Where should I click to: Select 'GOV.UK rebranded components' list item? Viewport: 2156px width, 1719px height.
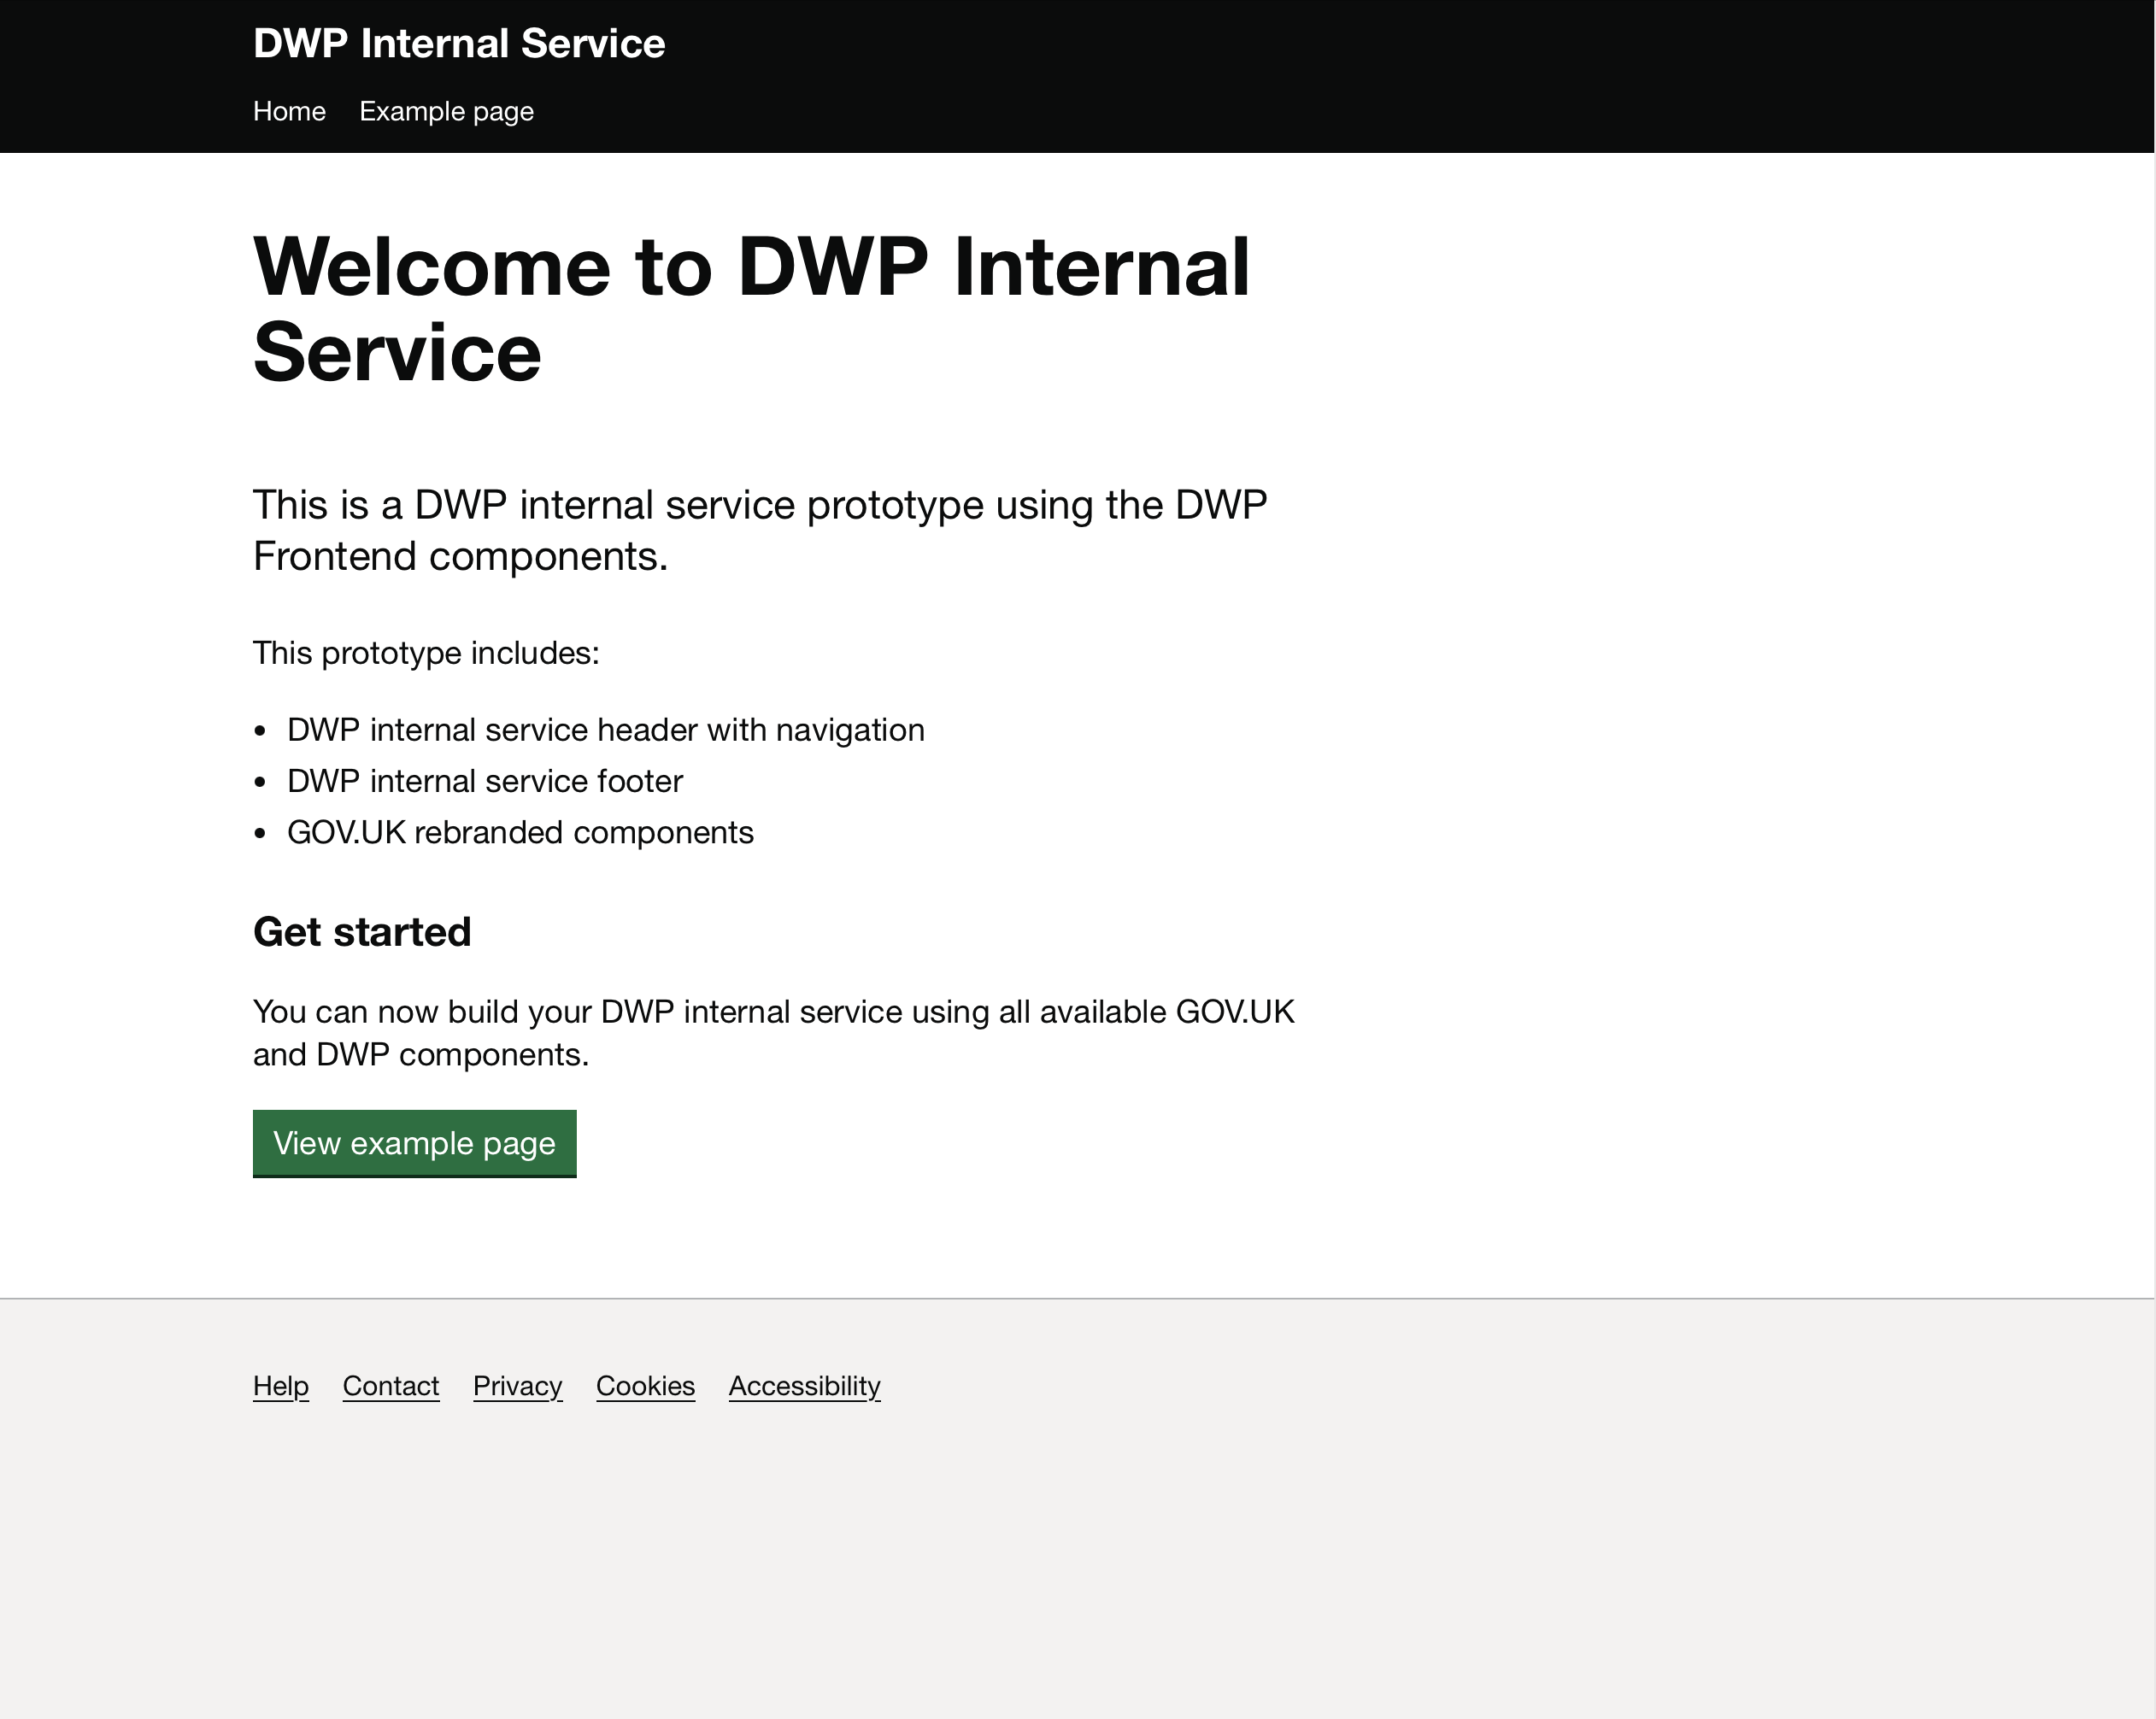[x=520, y=833]
